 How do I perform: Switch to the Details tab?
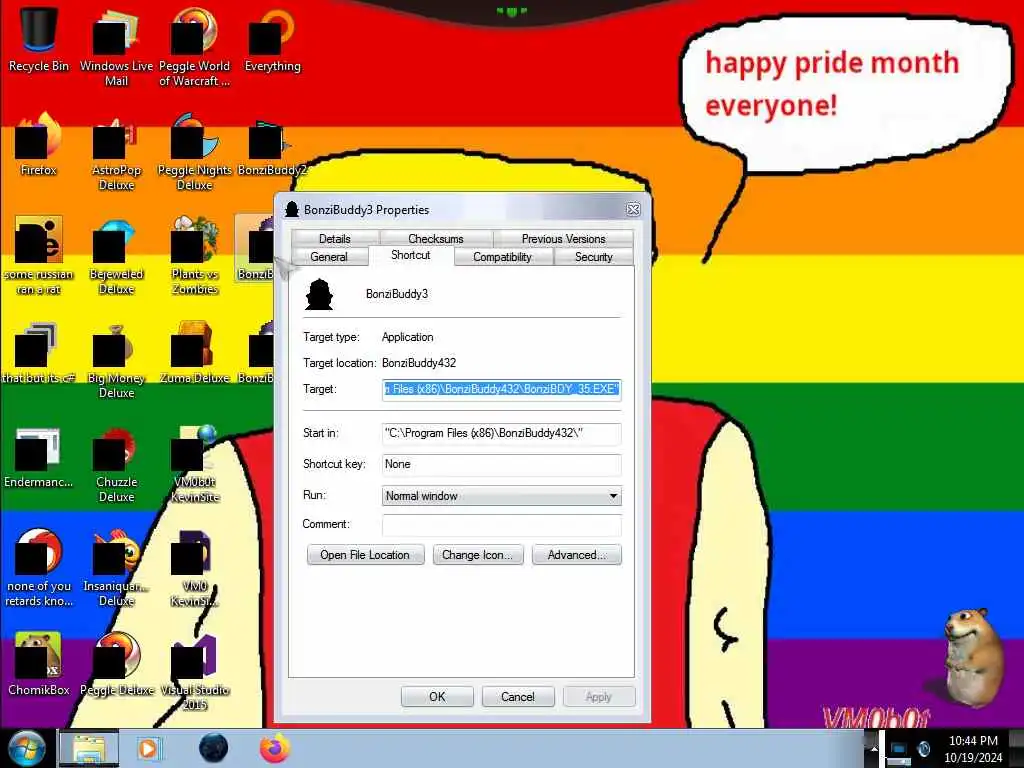[335, 239]
